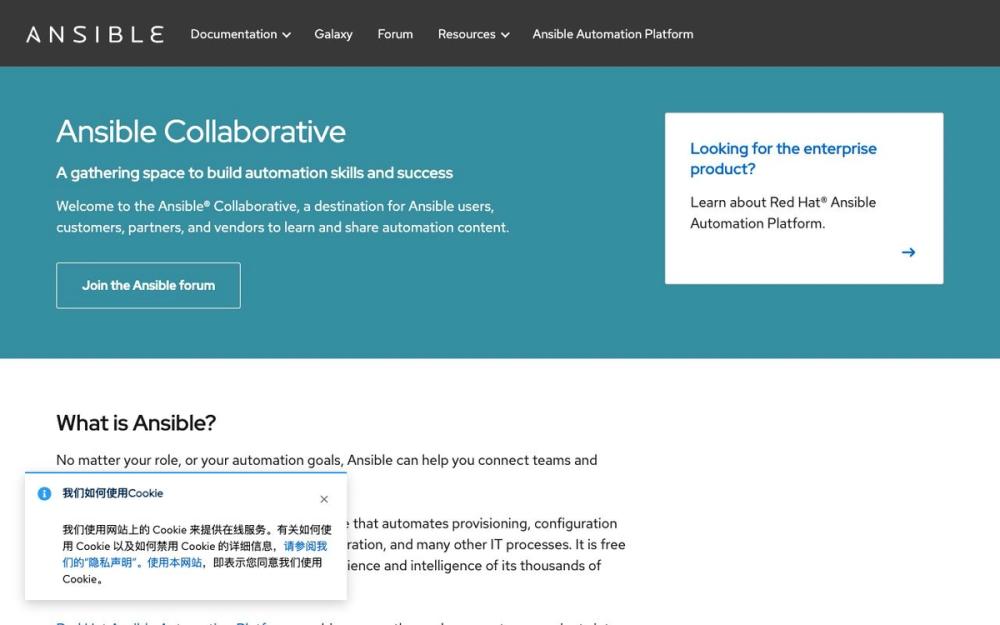The height and width of the screenshot is (625, 1000).
Task: Click the X to dismiss the cookie notice
Action: pos(324,498)
